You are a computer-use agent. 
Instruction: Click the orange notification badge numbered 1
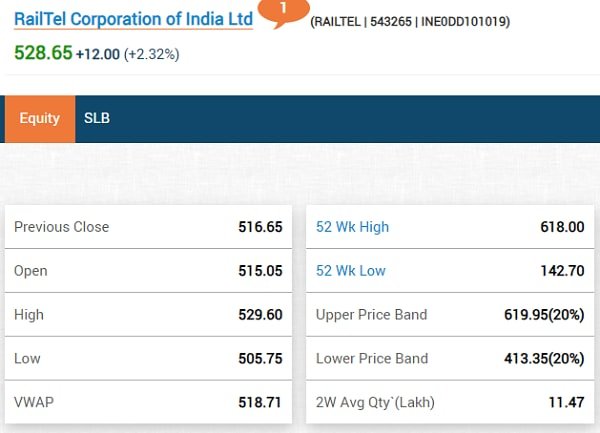(284, 9)
